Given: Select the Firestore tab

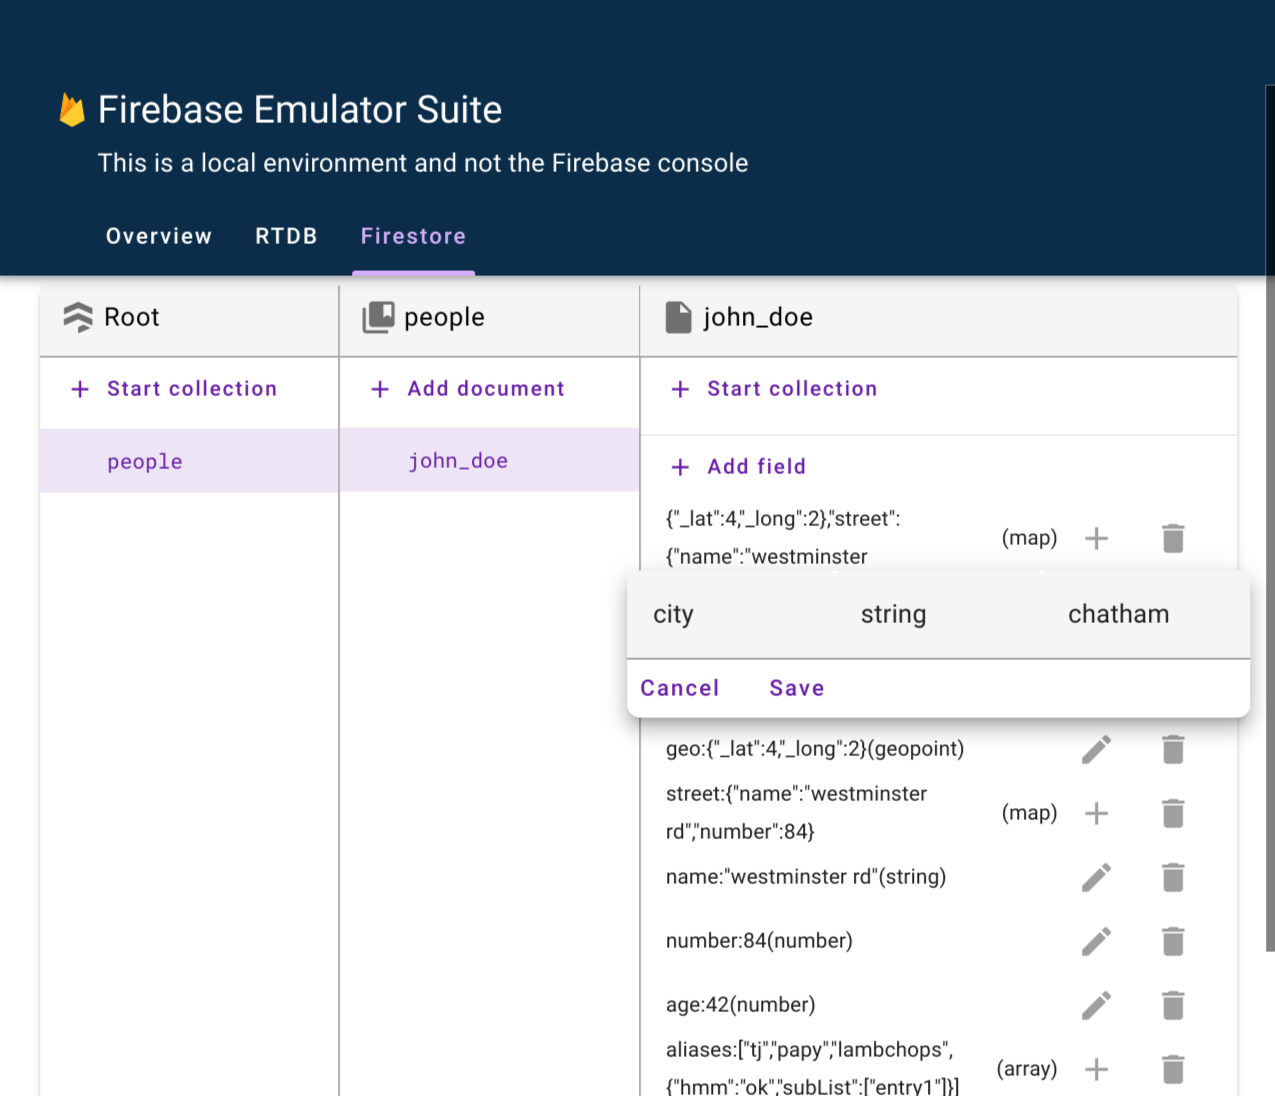Looking at the screenshot, I should click(x=413, y=236).
